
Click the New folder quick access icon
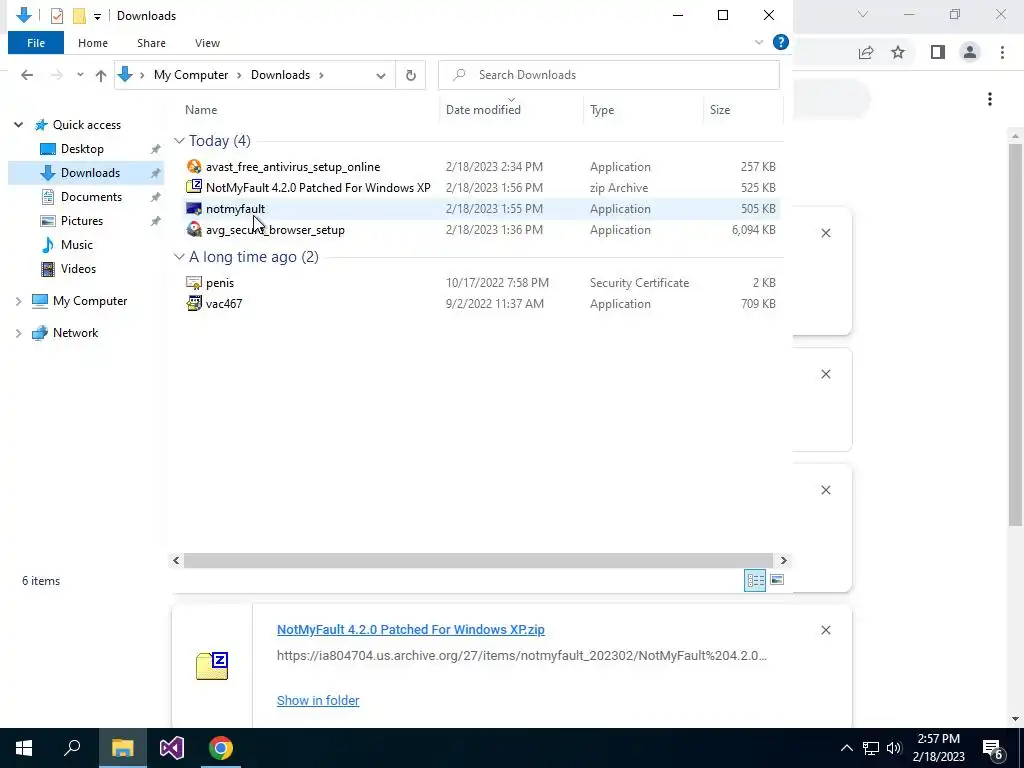[79, 16]
